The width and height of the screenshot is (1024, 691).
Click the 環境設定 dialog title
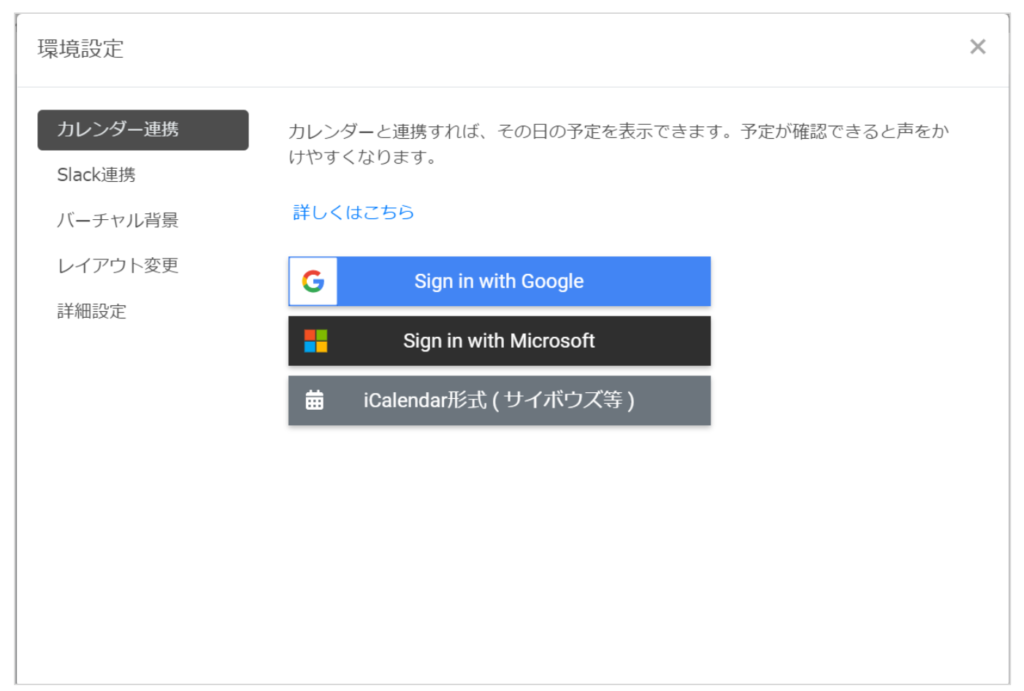(x=80, y=49)
